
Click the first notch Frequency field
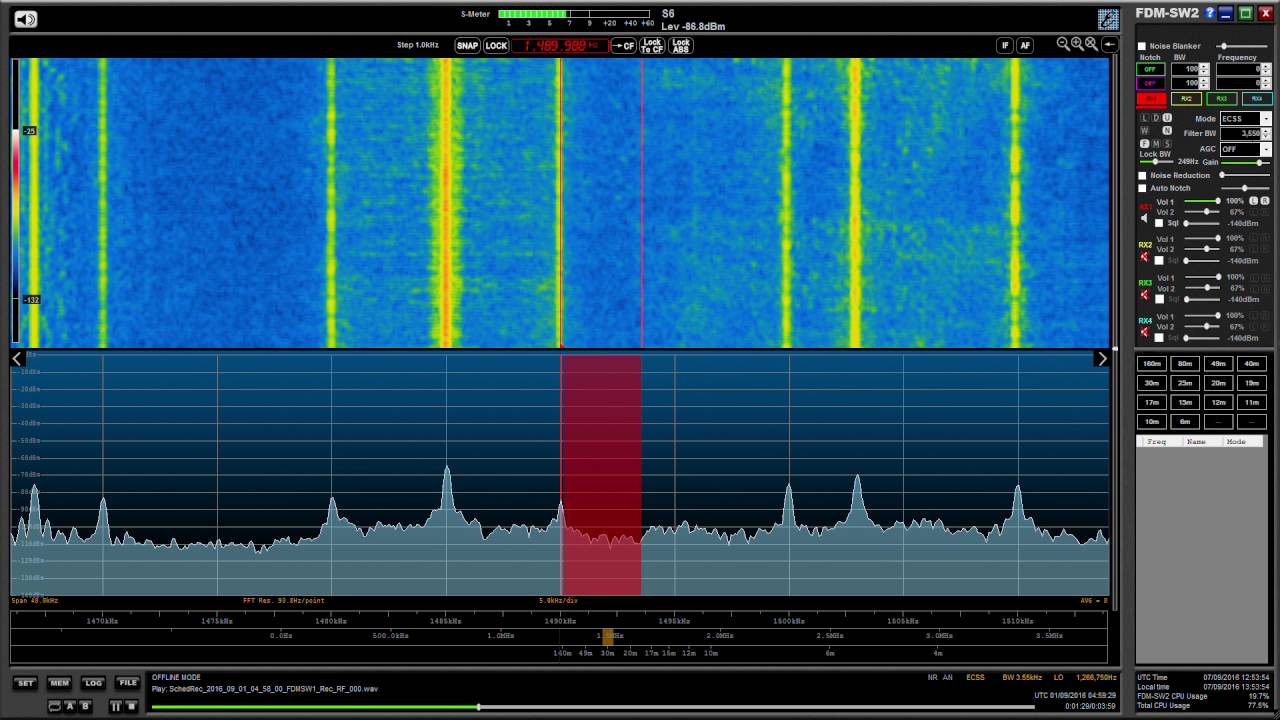pyautogui.click(x=1238, y=69)
